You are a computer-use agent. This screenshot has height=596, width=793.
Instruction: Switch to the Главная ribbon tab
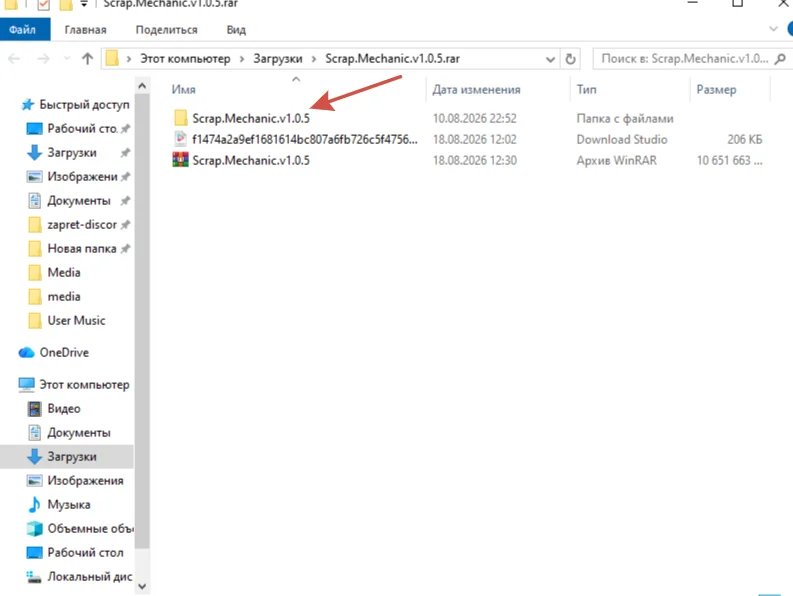point(85,30)
